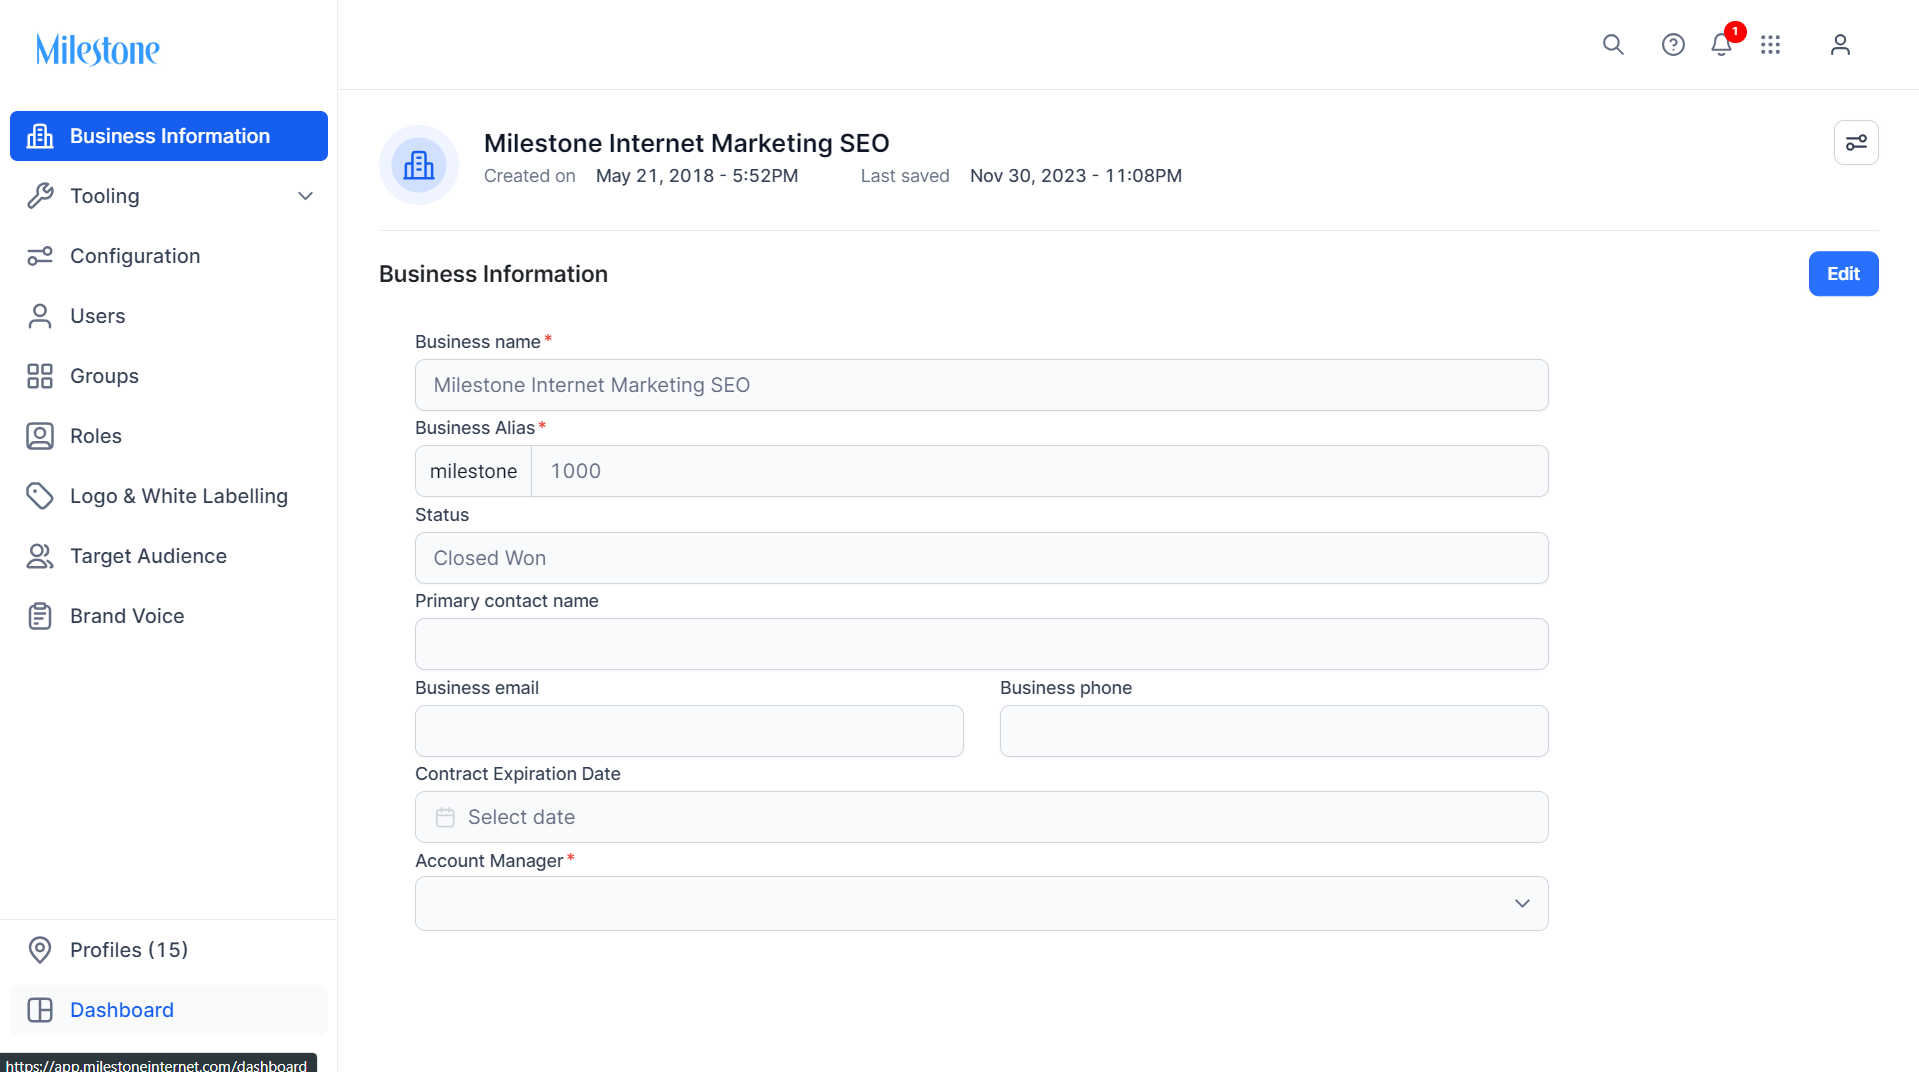Click the Brand Voice clipboard icon

[x=40, y=616]
